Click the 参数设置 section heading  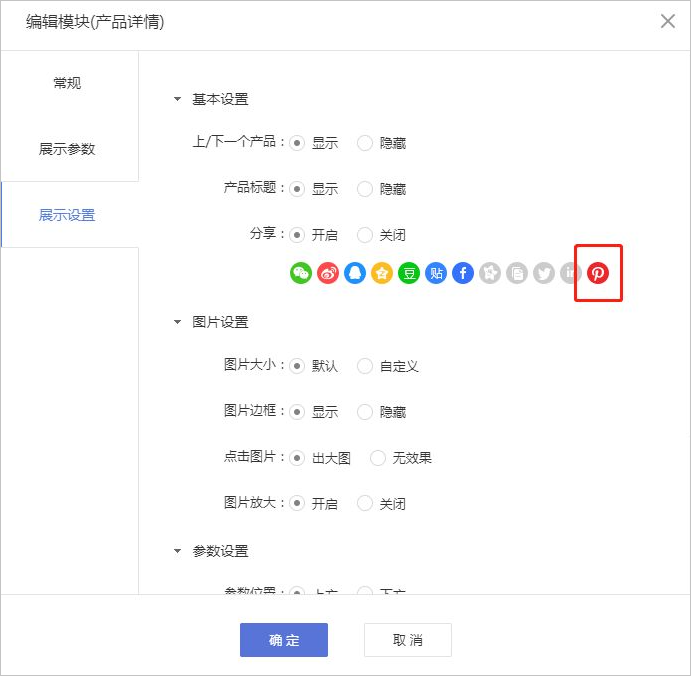click(220, 551)
